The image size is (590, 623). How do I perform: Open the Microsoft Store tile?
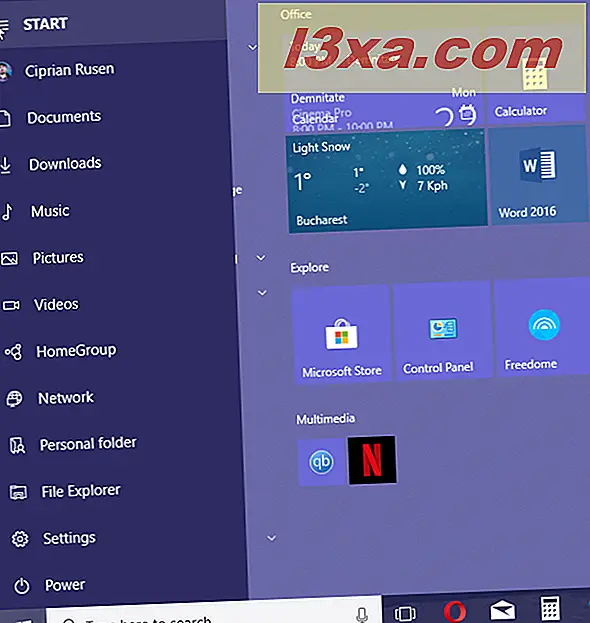click(342, 334)
